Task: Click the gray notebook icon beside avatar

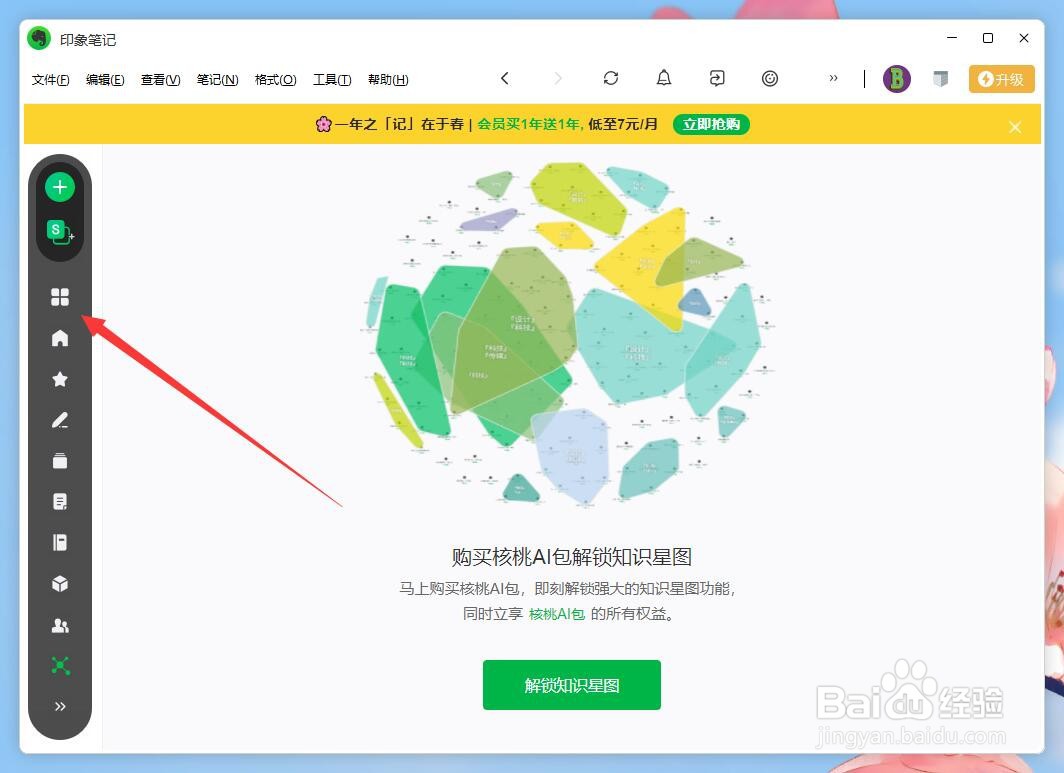Action: pos(940,79)
